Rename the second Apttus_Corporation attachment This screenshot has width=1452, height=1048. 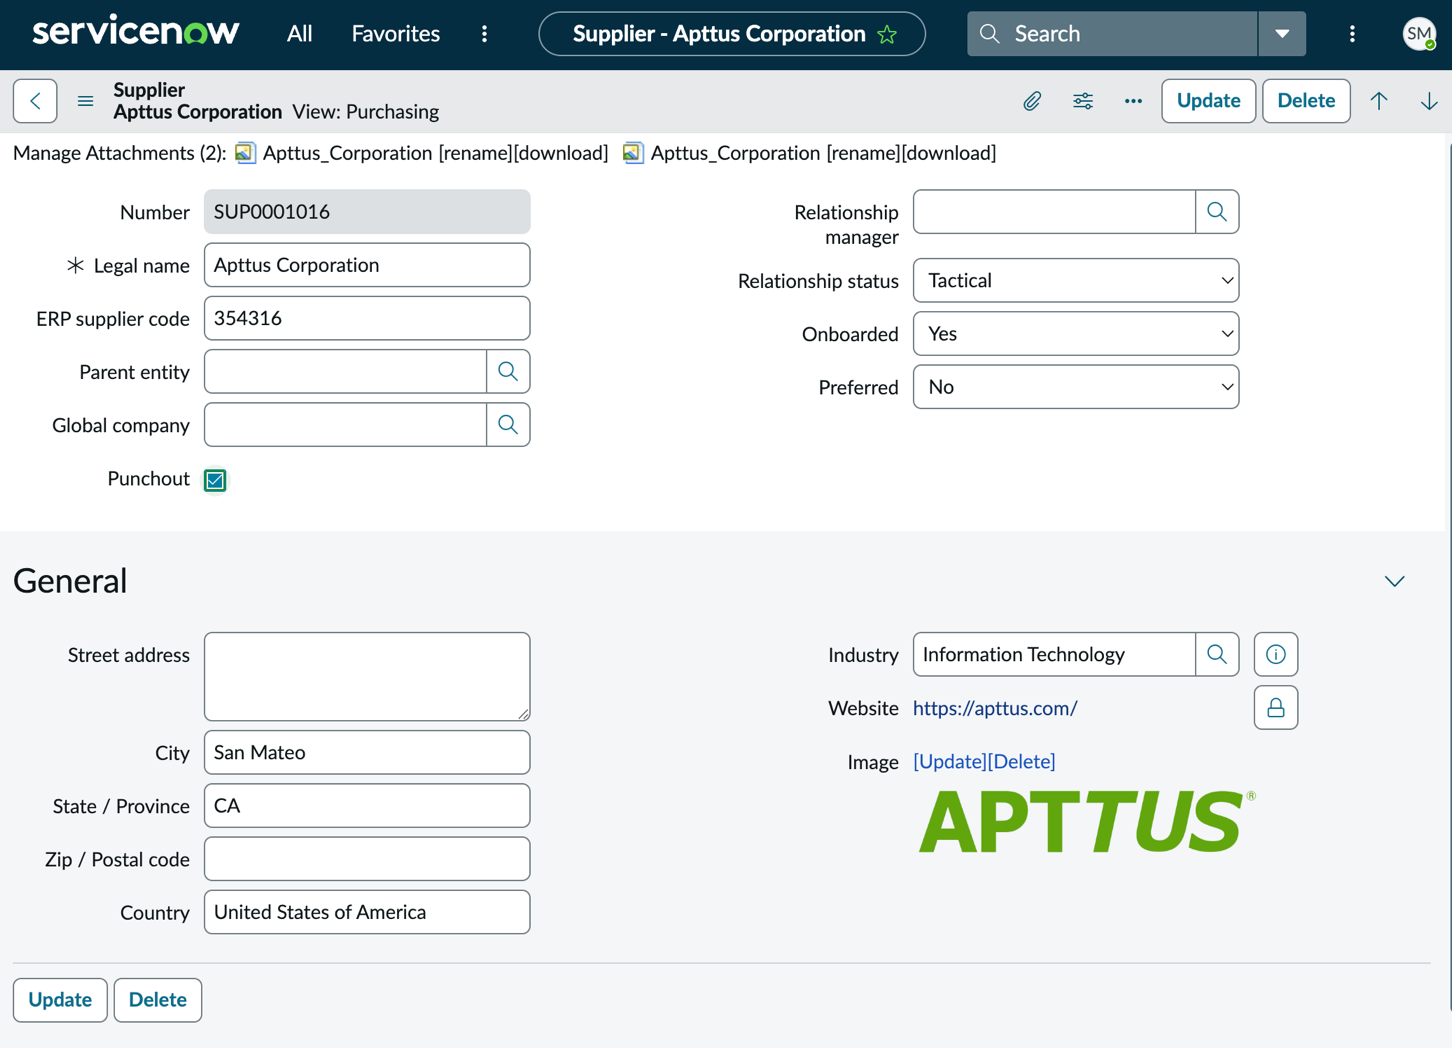tap(863, 153)
